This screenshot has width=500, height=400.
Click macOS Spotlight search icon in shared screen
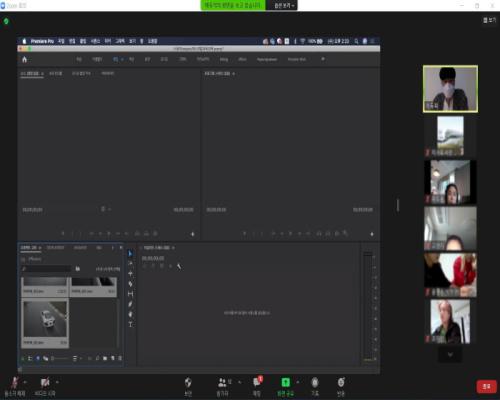(x=356, y=41)
